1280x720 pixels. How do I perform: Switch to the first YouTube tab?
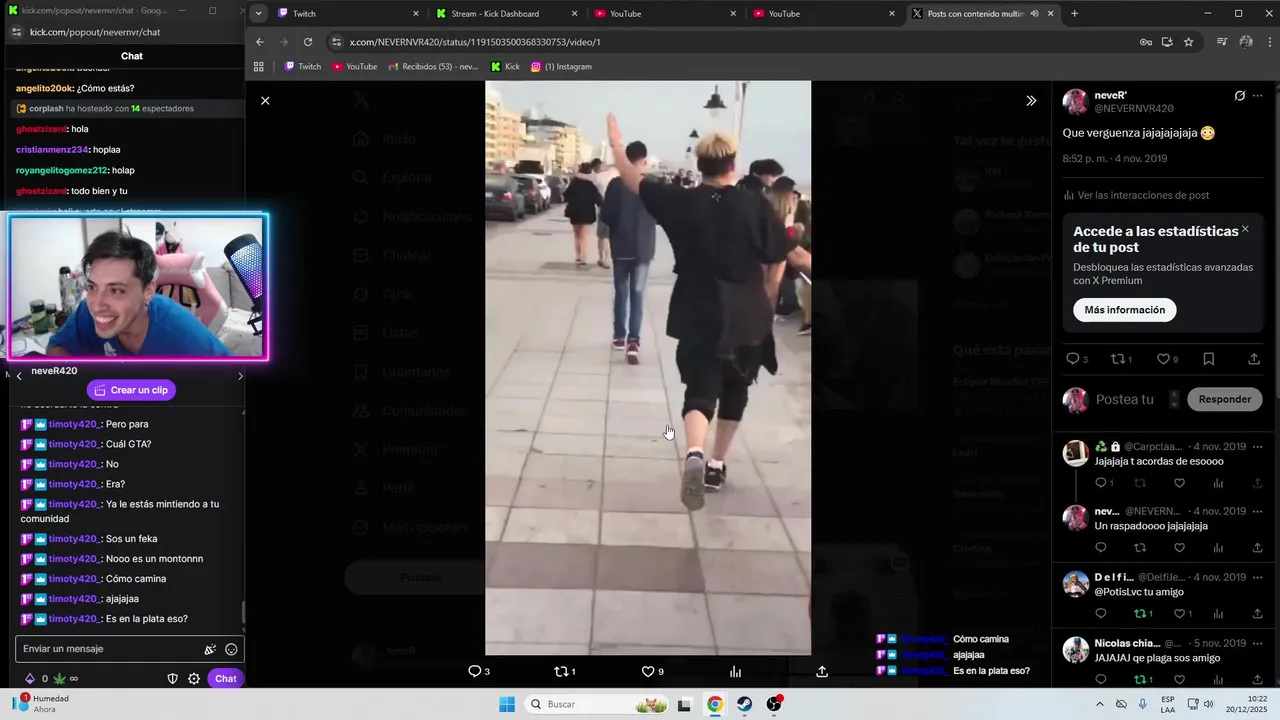pos(665,14)
